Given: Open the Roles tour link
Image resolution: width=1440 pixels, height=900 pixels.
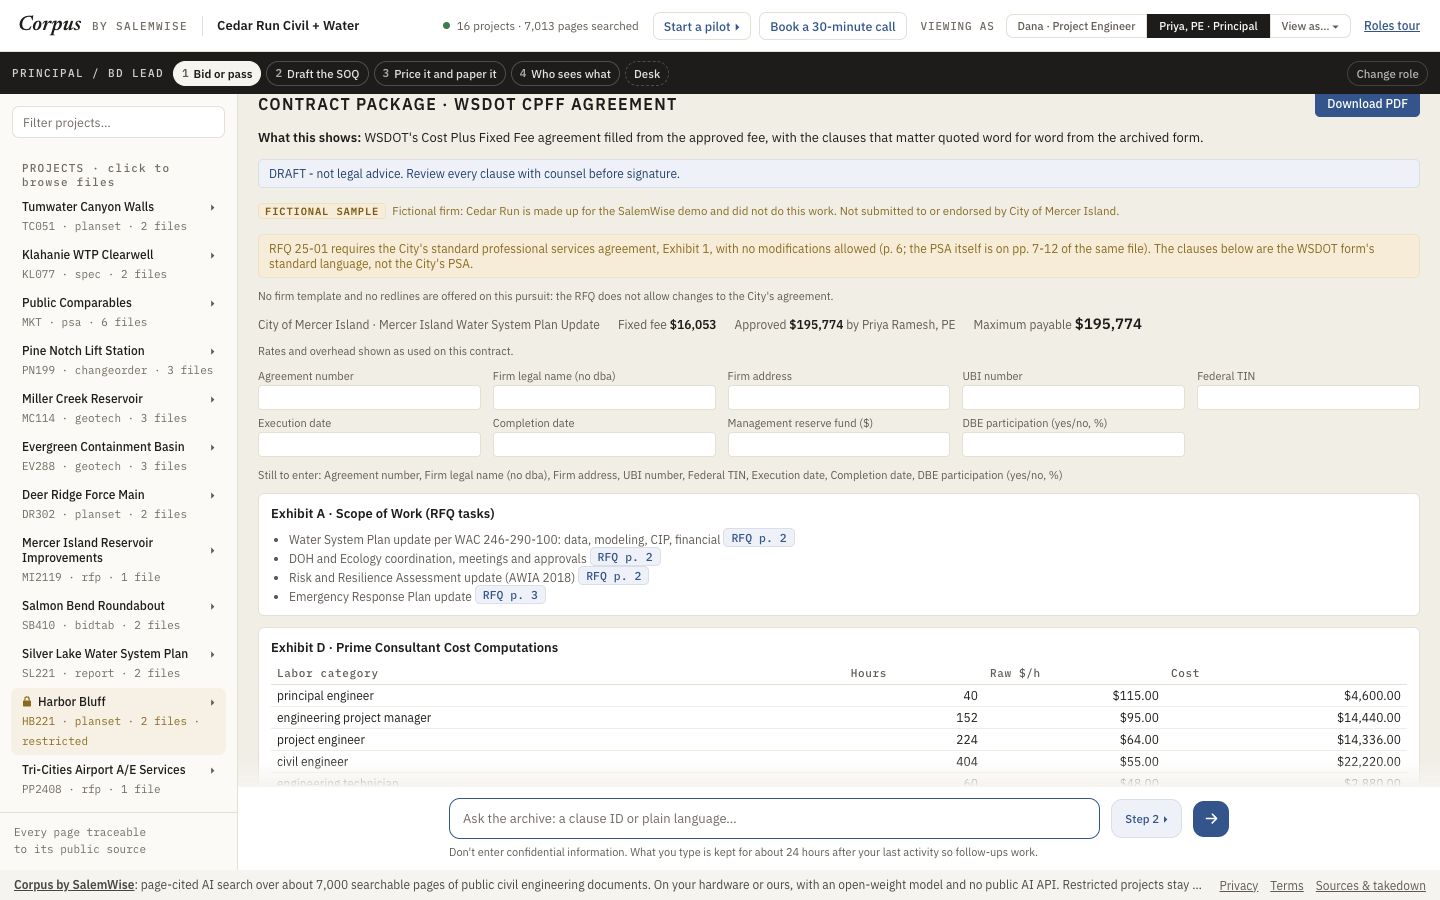Looking at the screenshot, I should coord(1392,26).
